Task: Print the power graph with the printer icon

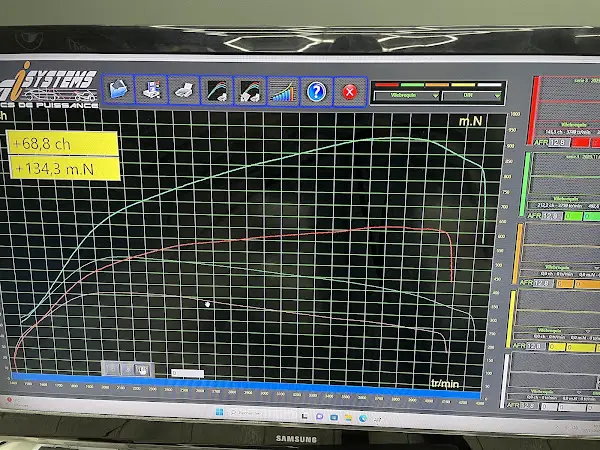Action: pos(184,91)
